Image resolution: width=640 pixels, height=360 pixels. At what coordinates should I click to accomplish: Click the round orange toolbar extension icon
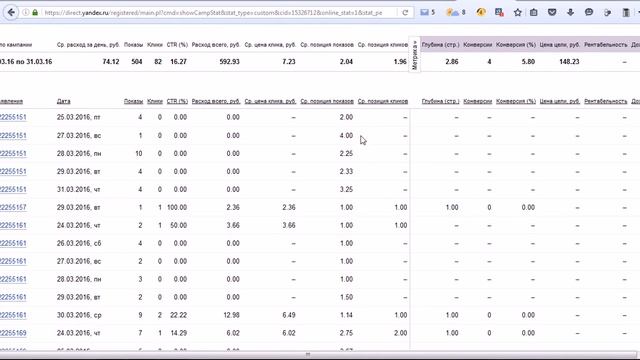481,12
